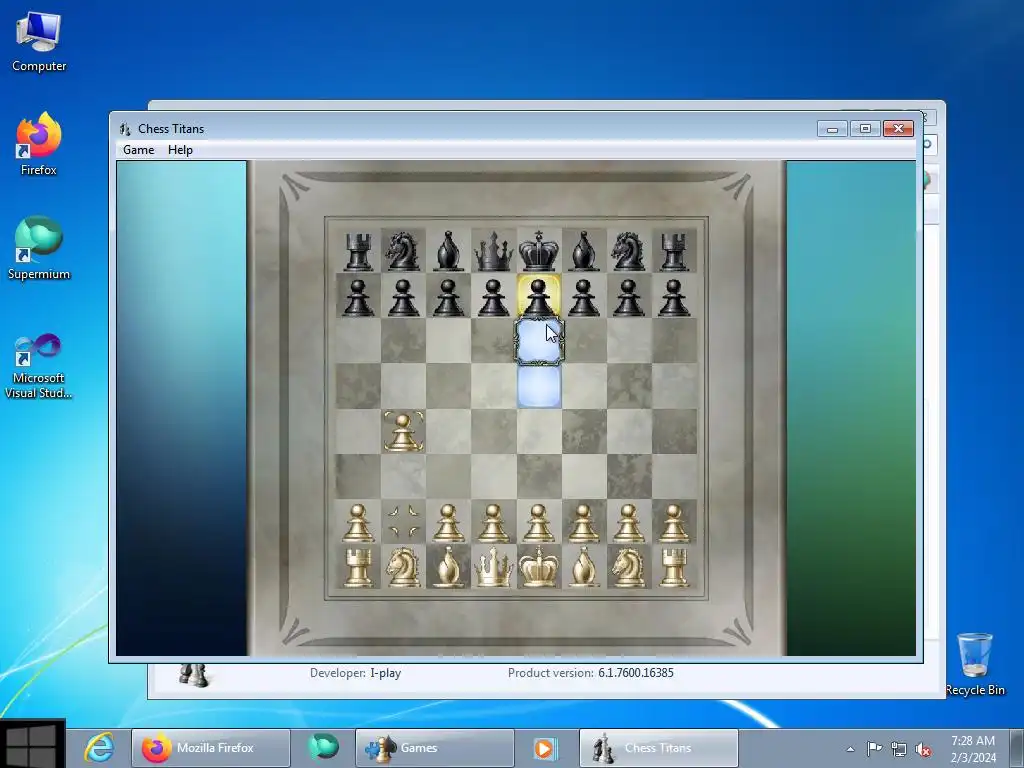Select white rook in bottom-right corner
The image size is (1024, 768).
tap(673, 567)
